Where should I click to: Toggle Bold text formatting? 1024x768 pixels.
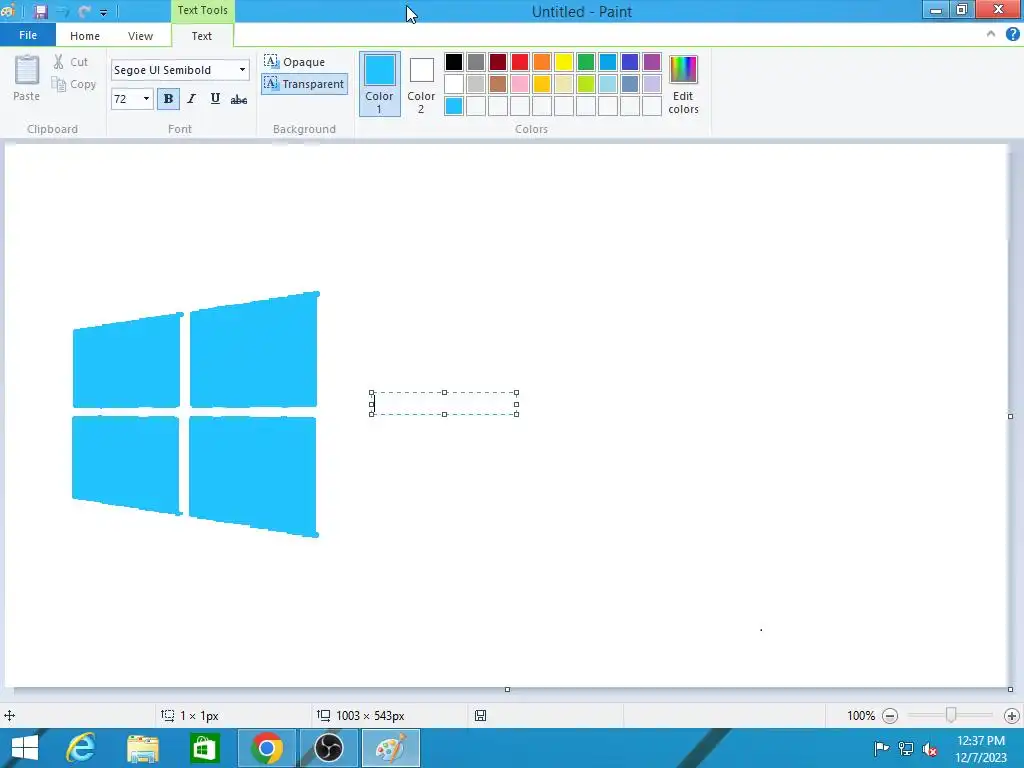[168, 99]
